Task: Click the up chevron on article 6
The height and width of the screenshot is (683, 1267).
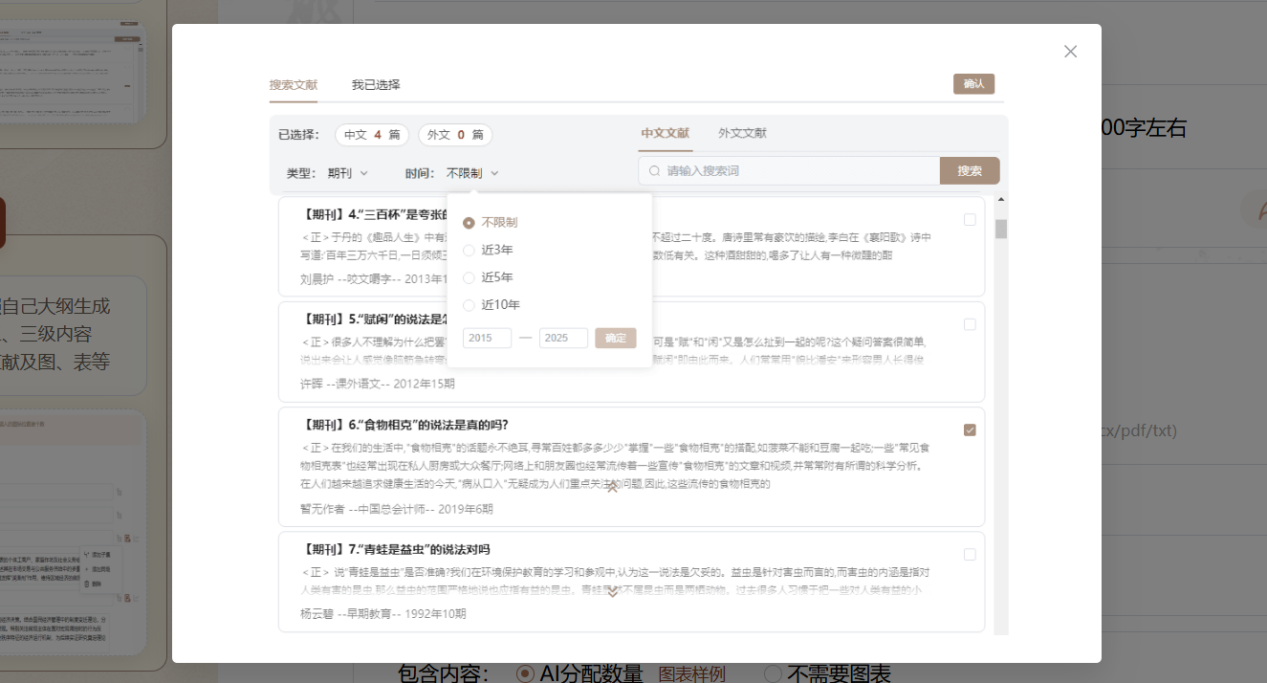Action: [613, 489]
